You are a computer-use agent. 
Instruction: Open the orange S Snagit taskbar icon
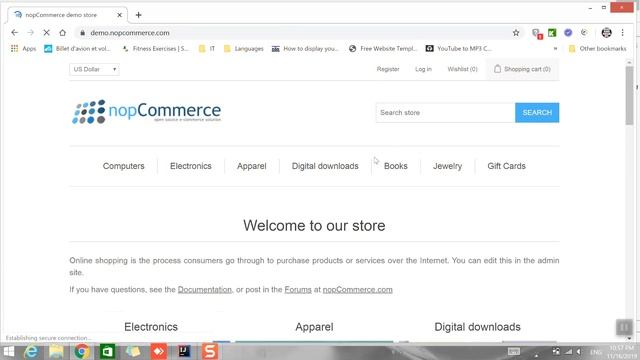coord(210,351)
